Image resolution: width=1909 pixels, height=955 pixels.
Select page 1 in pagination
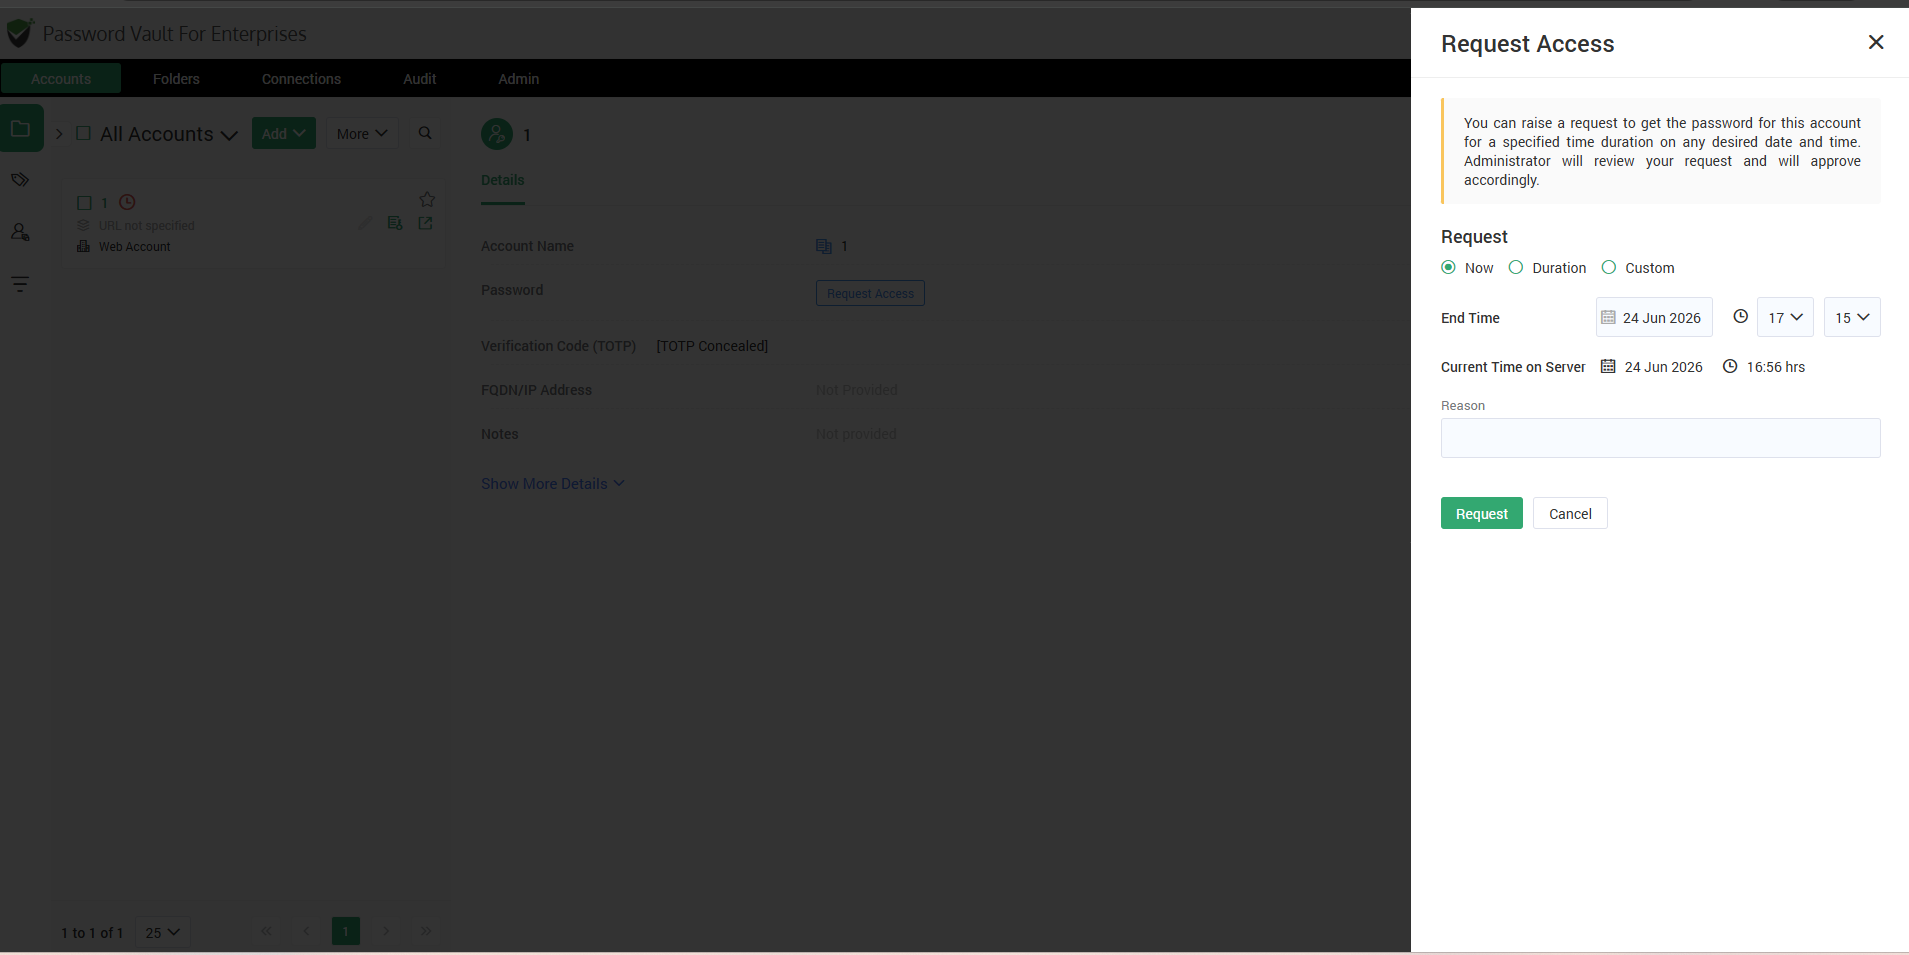coord(346,931)
